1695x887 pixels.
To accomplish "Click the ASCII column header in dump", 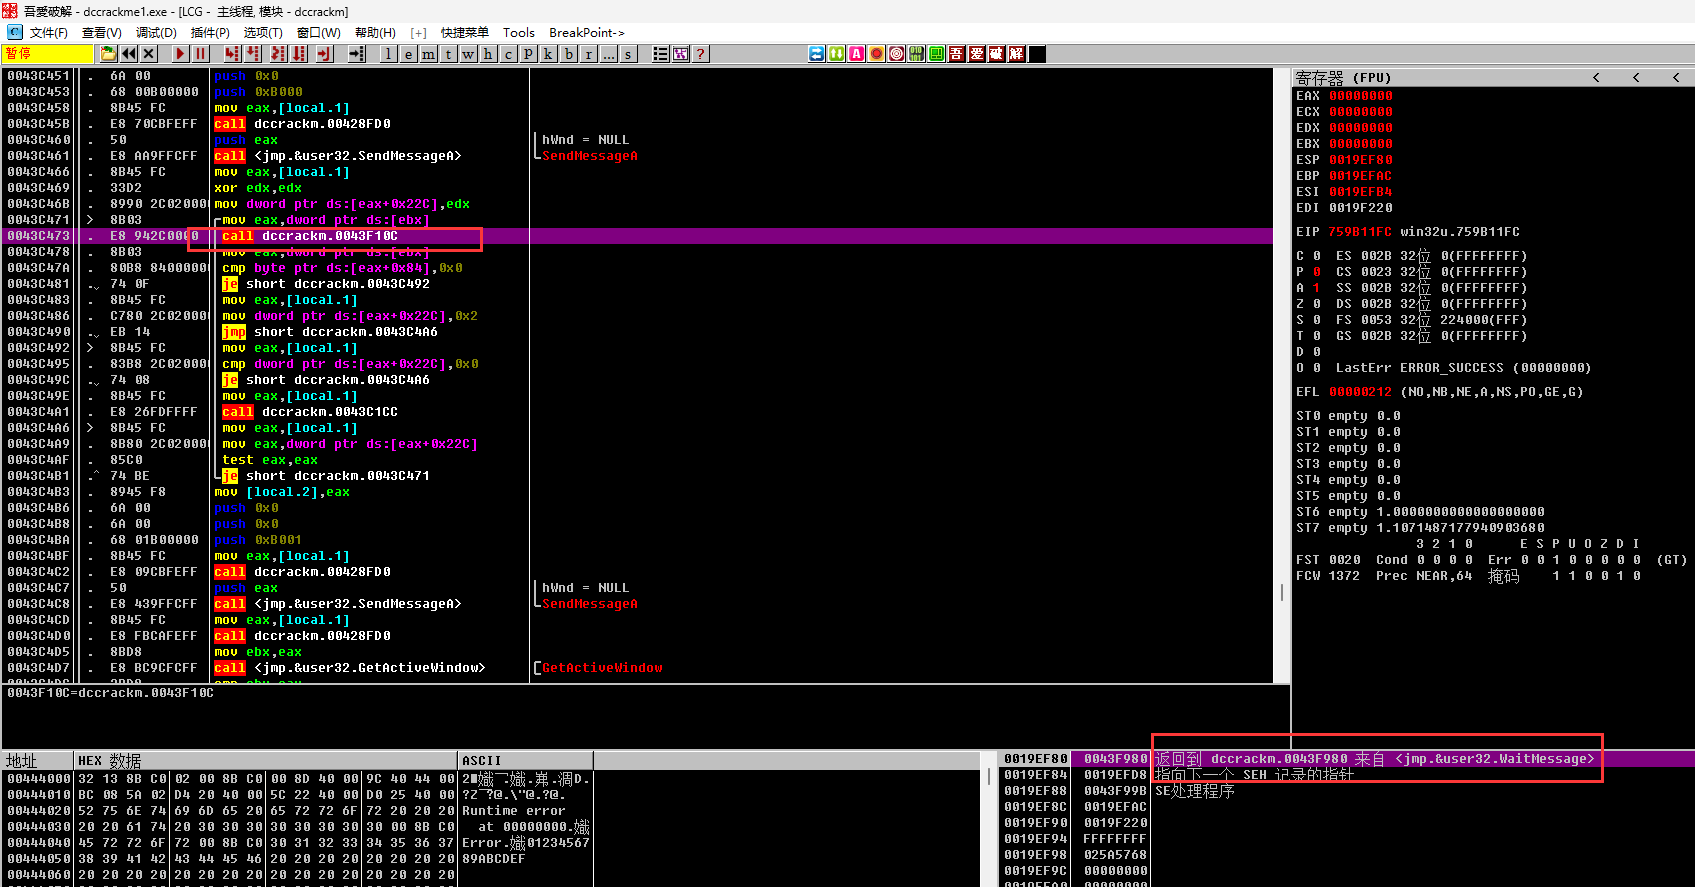I will 526,761.
